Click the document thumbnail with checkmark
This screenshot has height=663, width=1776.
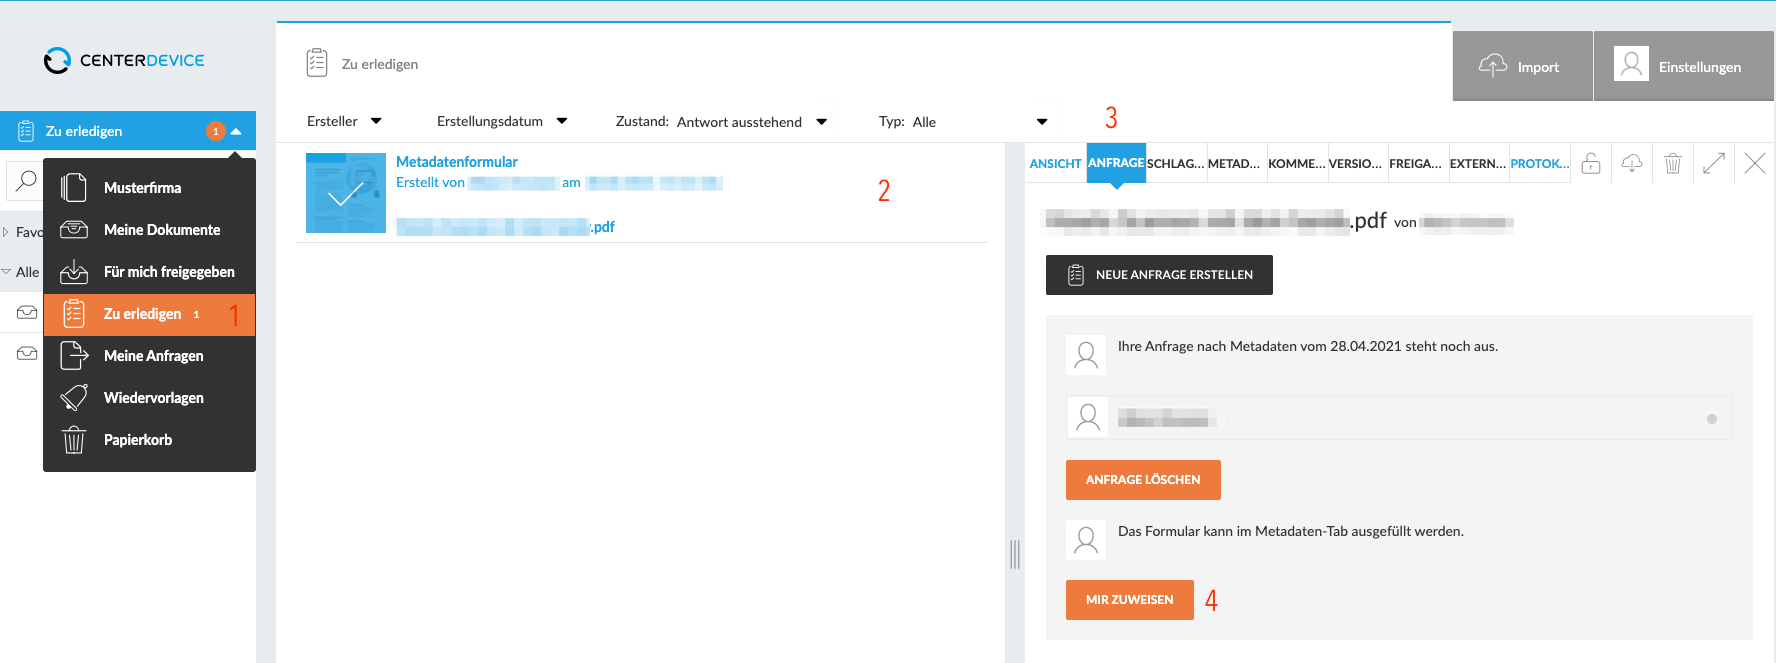pyautogui.click(x=346, y=193)
